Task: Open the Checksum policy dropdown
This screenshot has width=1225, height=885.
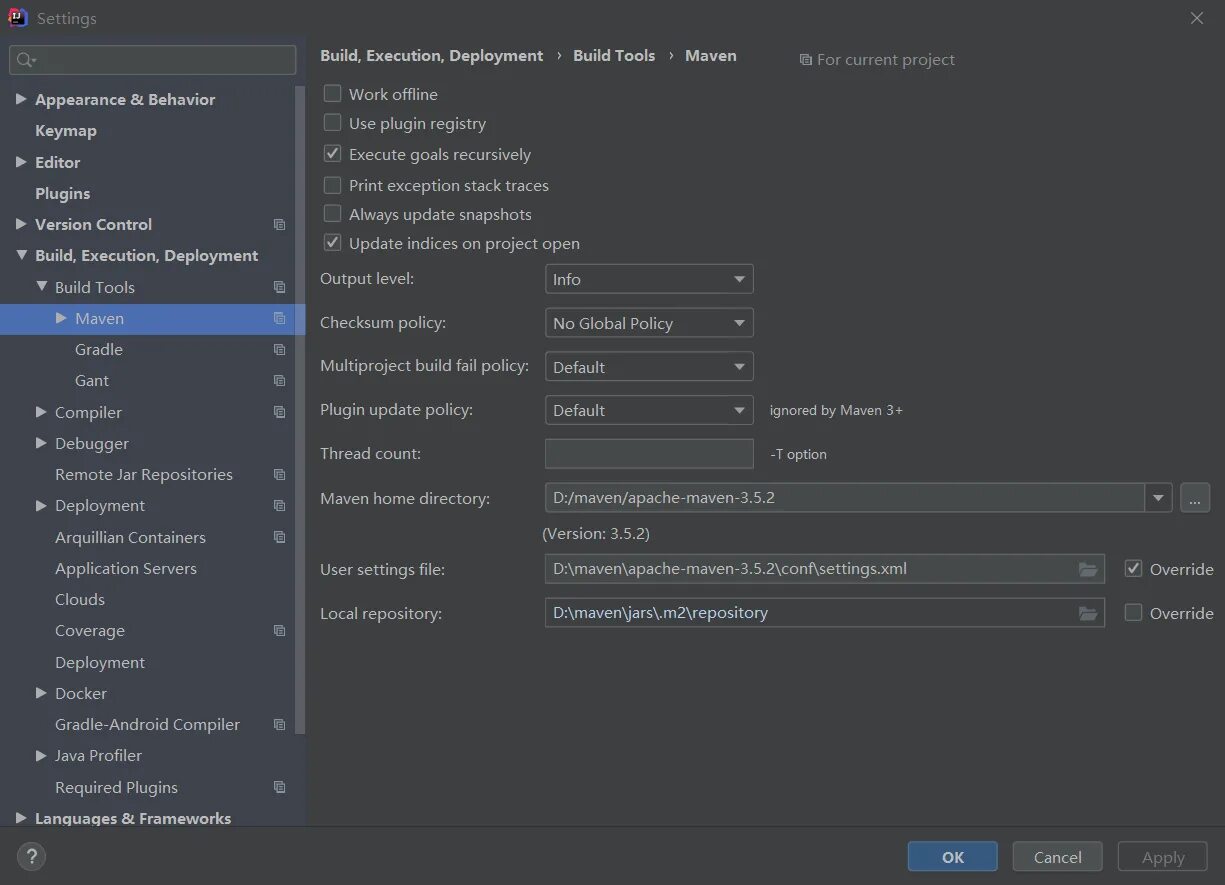Action: pyautogui.click(x=649, y=323)
